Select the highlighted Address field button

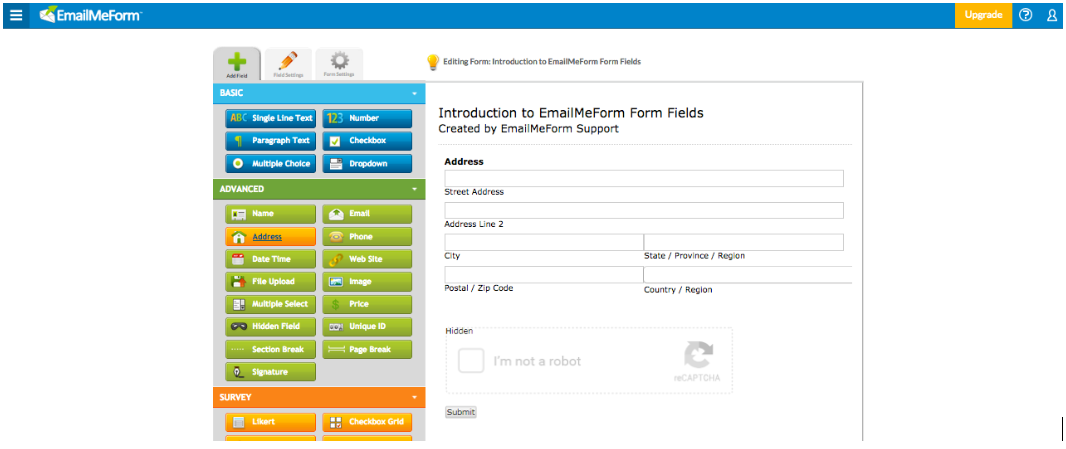[x=271, y=237]
